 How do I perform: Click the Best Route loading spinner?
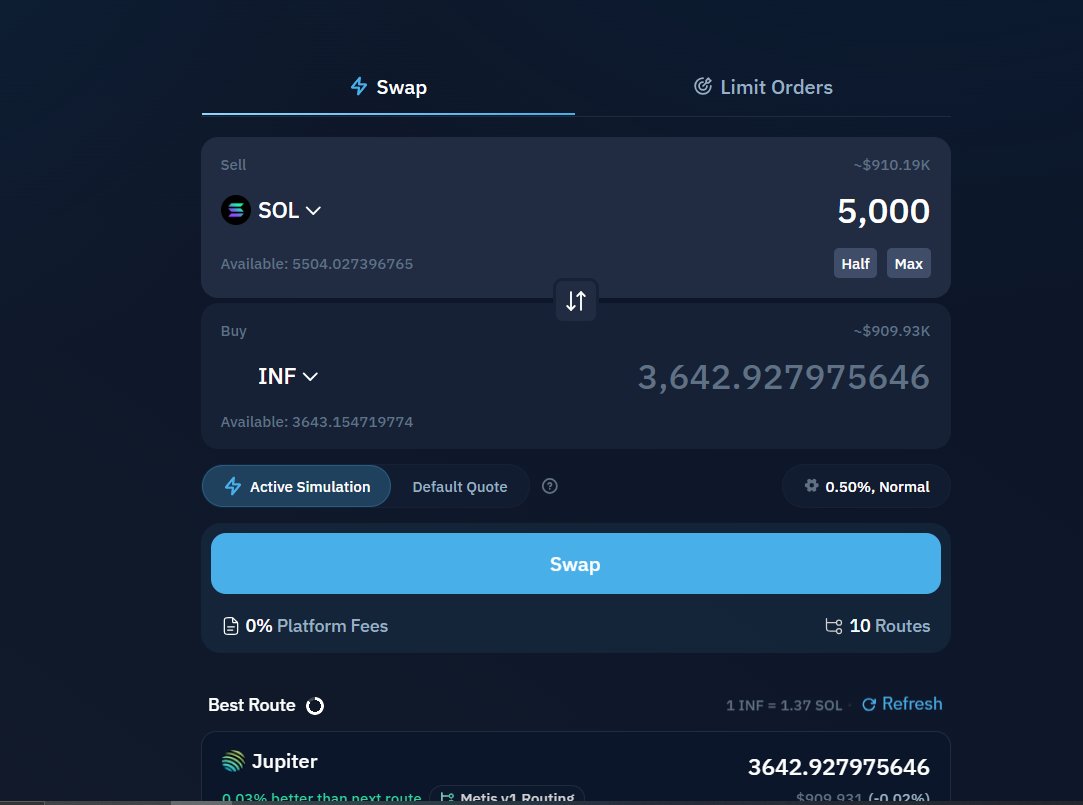(314, 706)
